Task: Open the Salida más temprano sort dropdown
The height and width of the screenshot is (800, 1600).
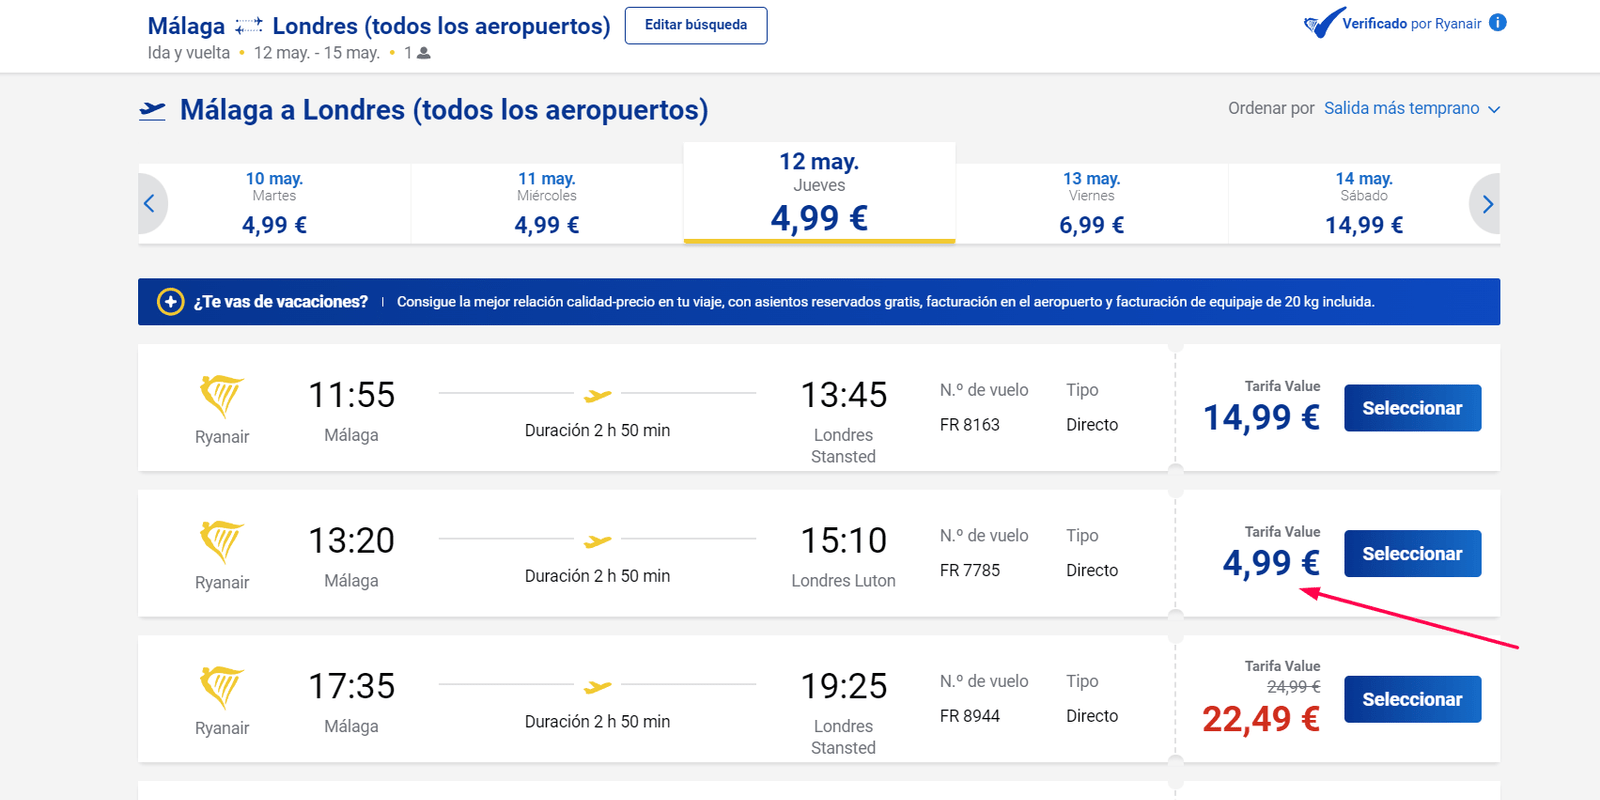Action: pos(1412,108)
